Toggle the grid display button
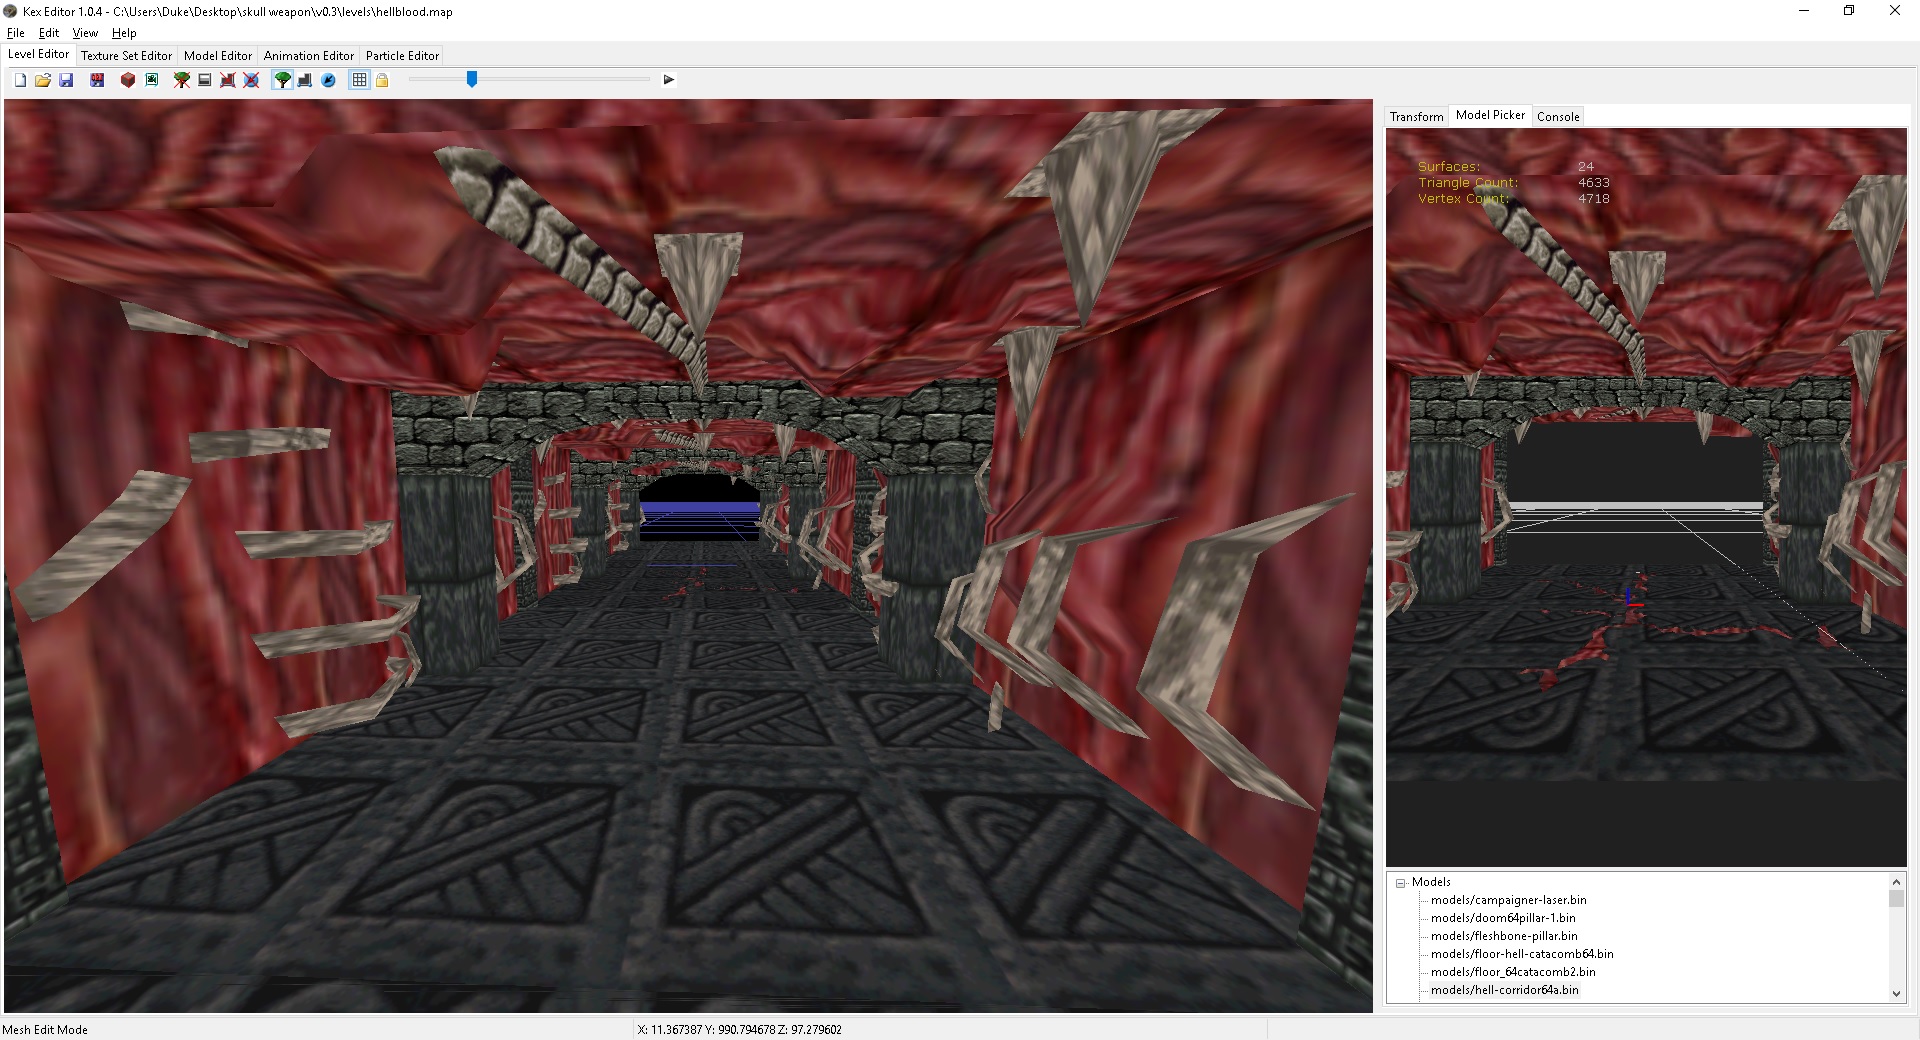This screenshot has height=1040, width=1920. pyautogui.click(x=359, y=80)
